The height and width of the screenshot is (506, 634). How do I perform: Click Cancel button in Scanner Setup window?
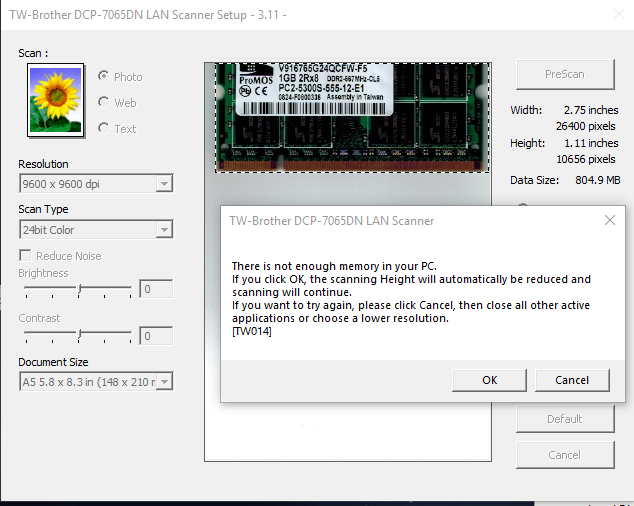click(x=565, y=455)
